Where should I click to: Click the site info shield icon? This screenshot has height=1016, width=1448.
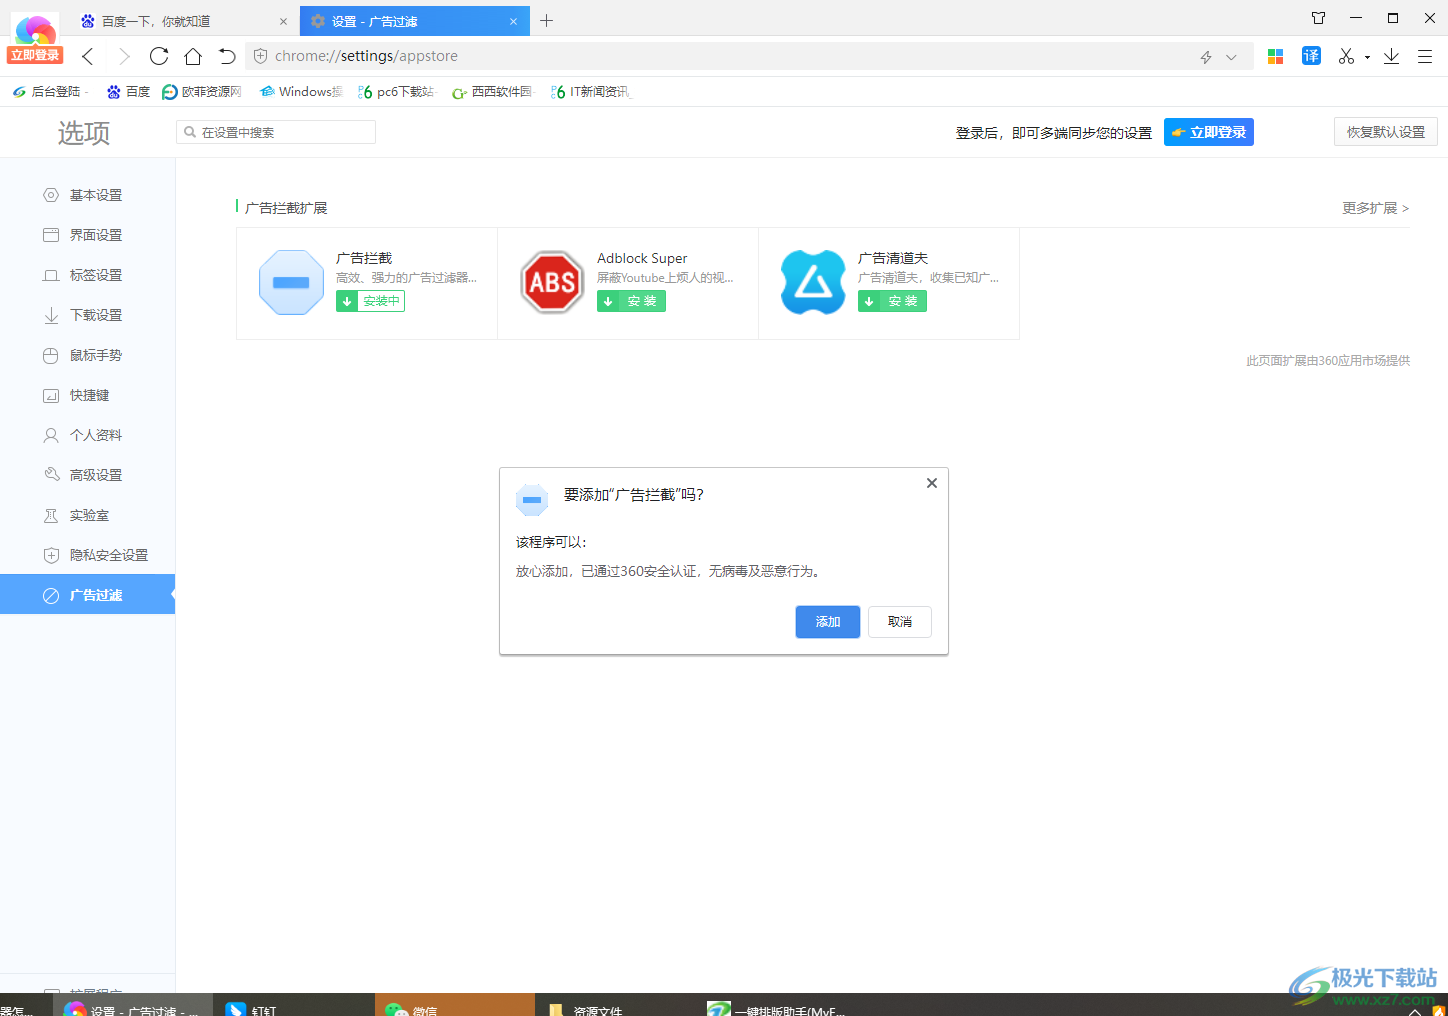(260, 56)
